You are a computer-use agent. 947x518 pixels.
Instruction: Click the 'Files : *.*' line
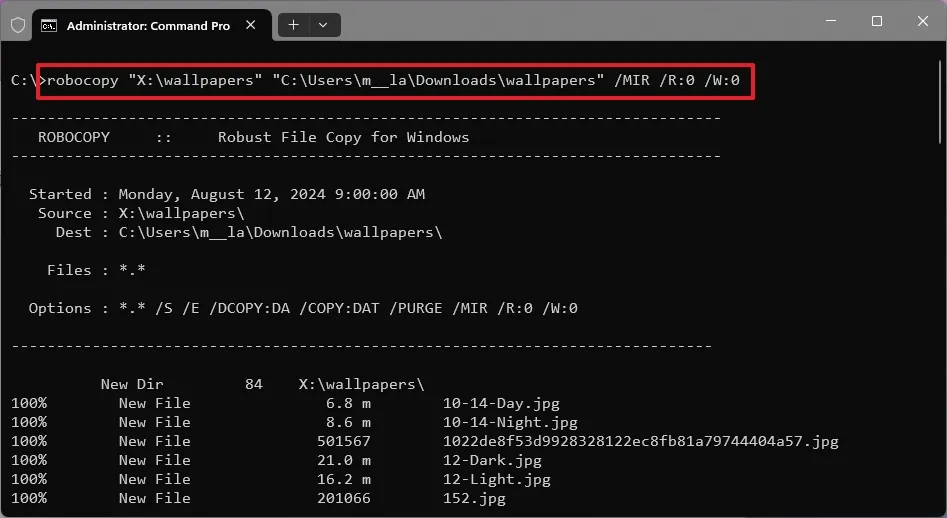(x=96, y=270)
